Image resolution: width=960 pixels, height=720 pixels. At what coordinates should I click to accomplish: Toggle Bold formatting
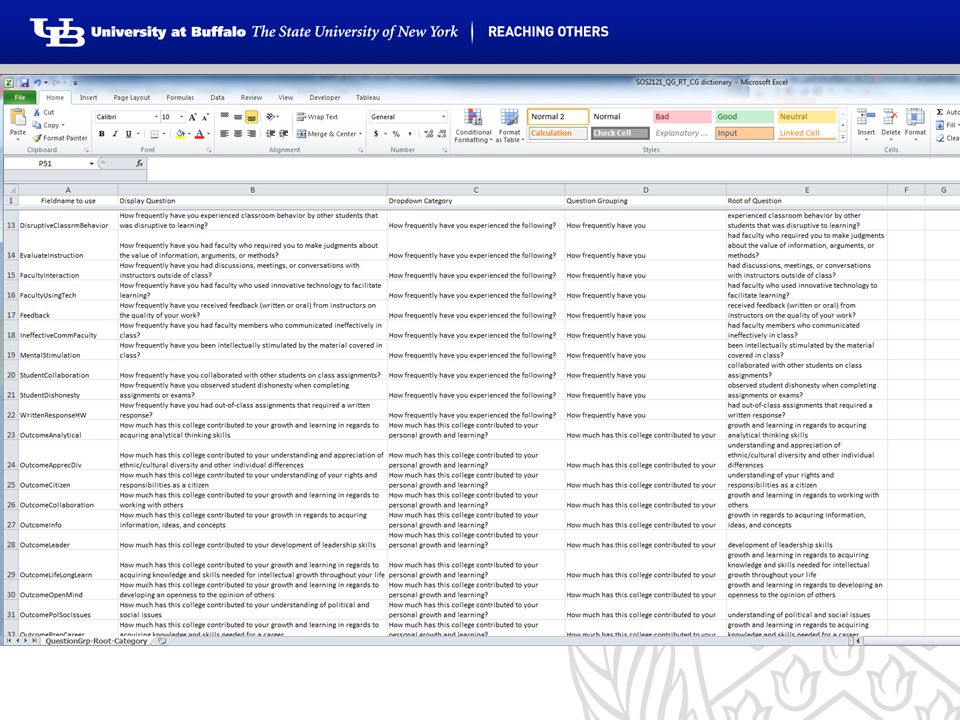(x=102, y=133)
